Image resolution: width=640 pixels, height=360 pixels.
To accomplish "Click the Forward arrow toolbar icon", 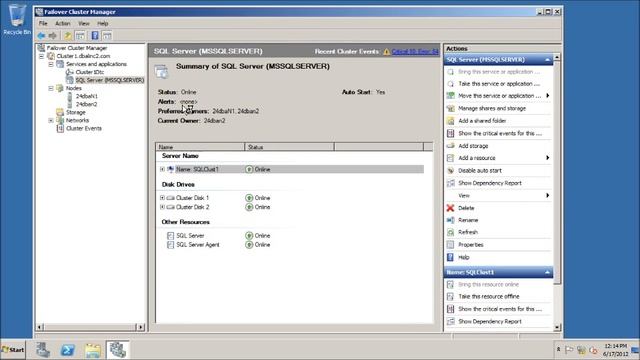I will pyautogui.click(x=53, y=36).
